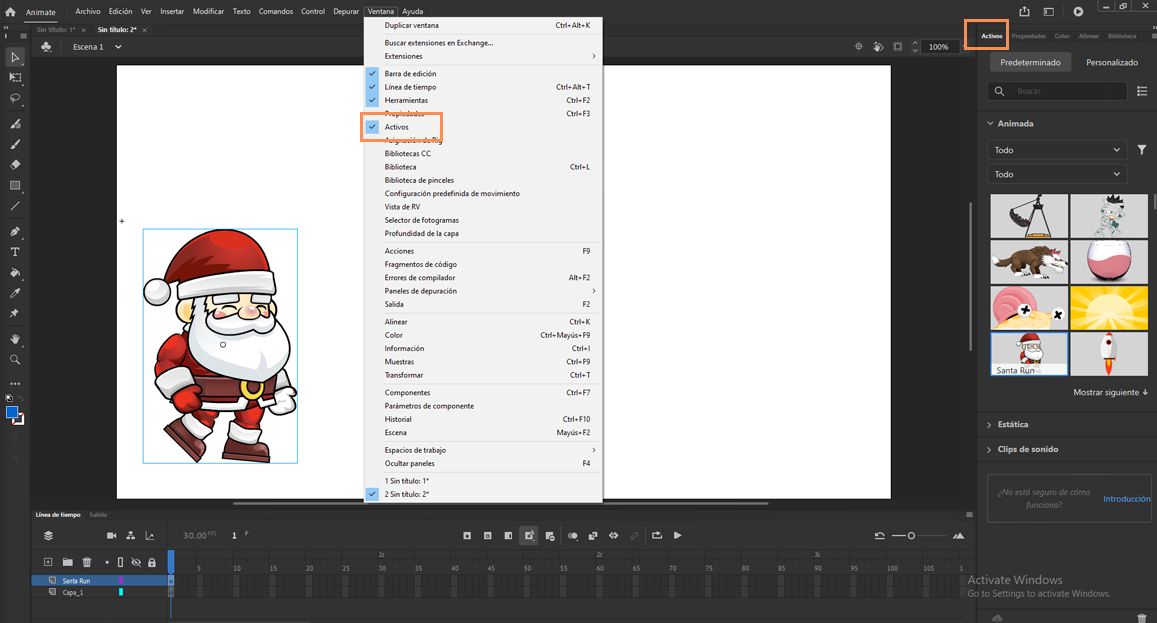This screenshot has width=1157, height=623.
Task: Click the Test Movie play icon at top right
Action: tap(1078, 11)
